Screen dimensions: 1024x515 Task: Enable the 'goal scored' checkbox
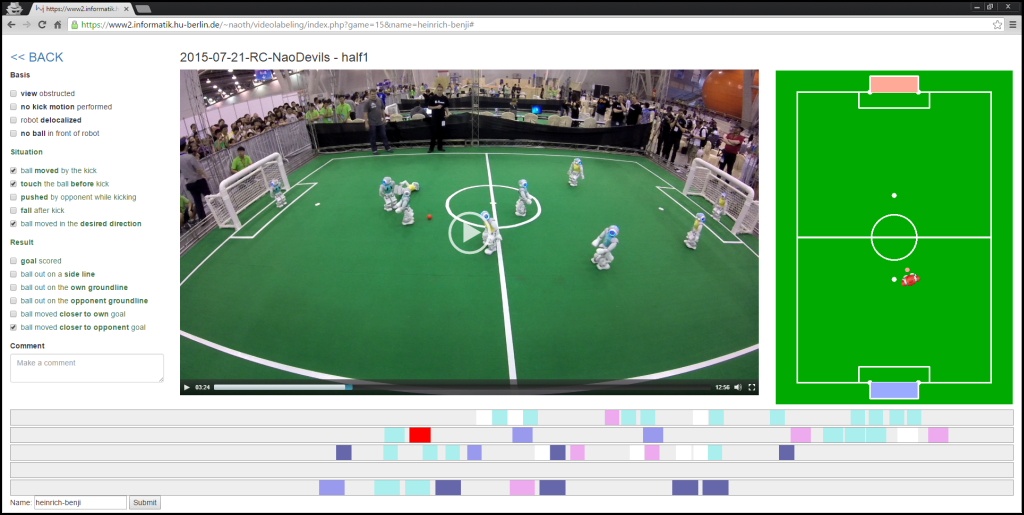[x=13, y=261]
